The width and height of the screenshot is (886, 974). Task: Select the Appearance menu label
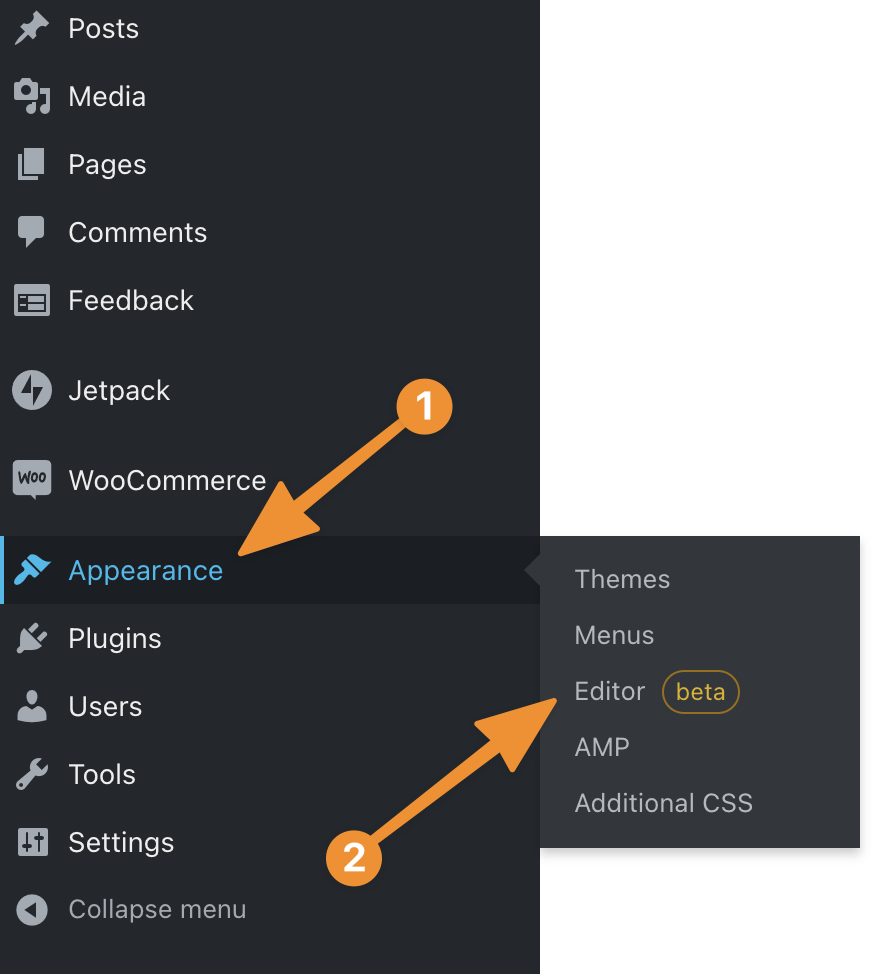(x=145, y=570)
